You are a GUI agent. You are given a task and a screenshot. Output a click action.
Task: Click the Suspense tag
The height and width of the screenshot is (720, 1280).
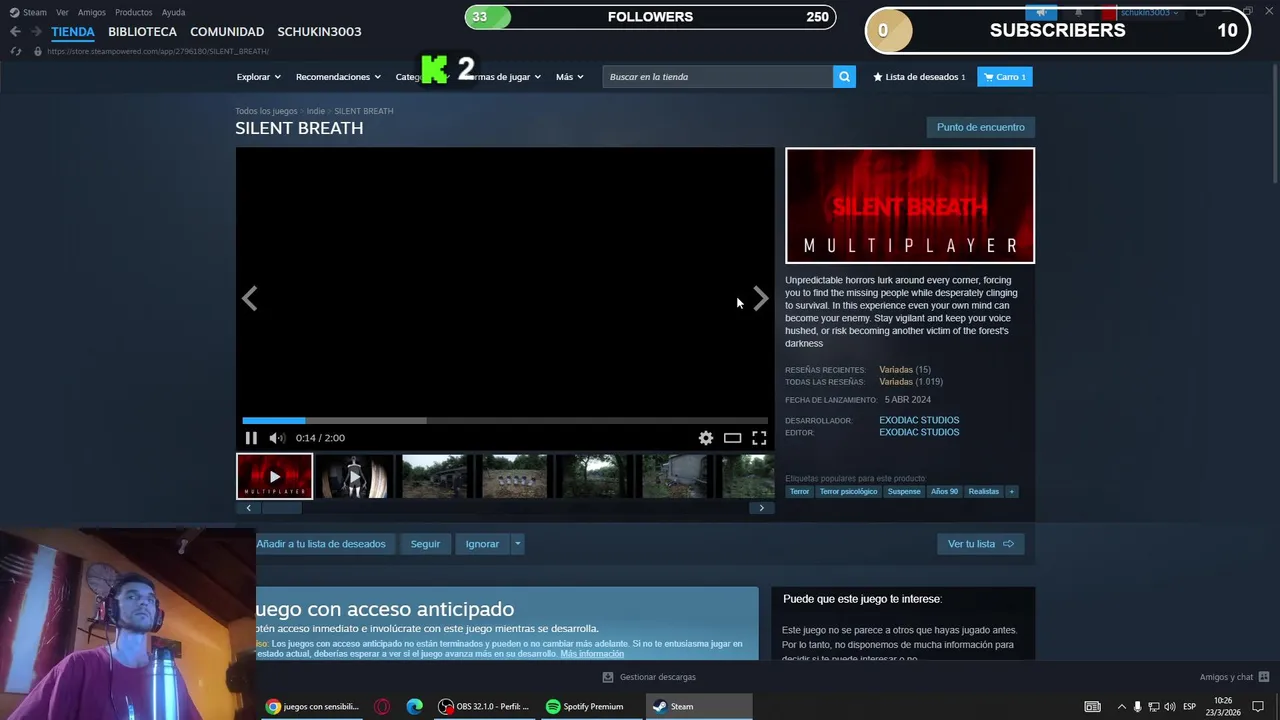tap(904, 491)
